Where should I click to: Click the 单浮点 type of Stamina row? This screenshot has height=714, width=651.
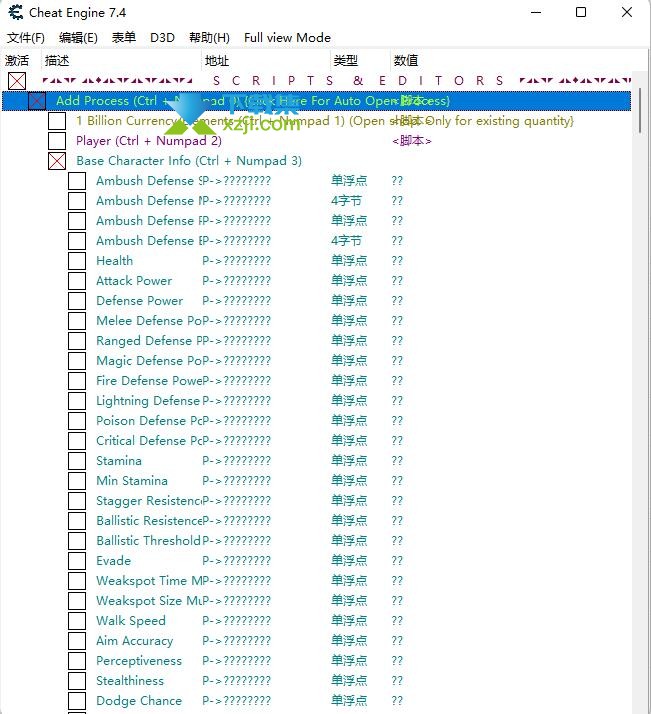tap(349, 461)
